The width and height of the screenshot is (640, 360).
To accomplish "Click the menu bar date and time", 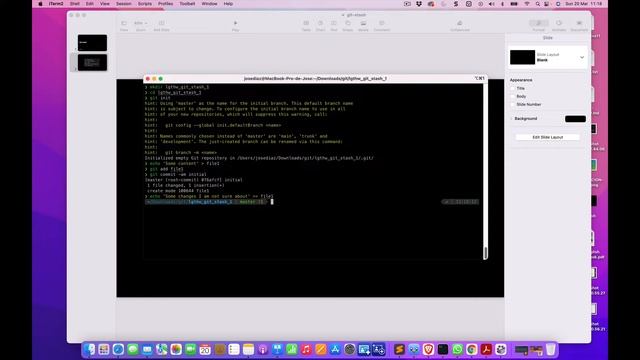I will point(583,4).
